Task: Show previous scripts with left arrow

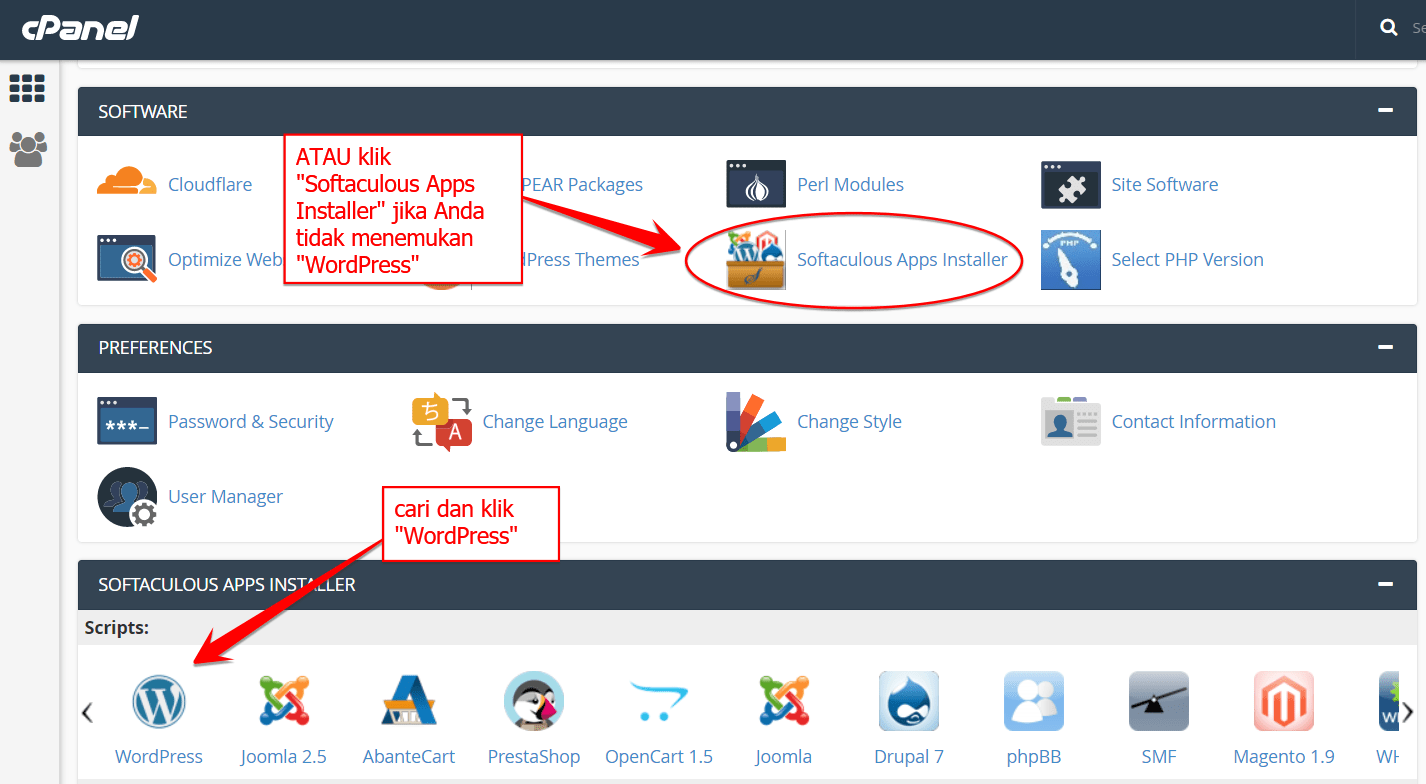Action: pos(87,712)
